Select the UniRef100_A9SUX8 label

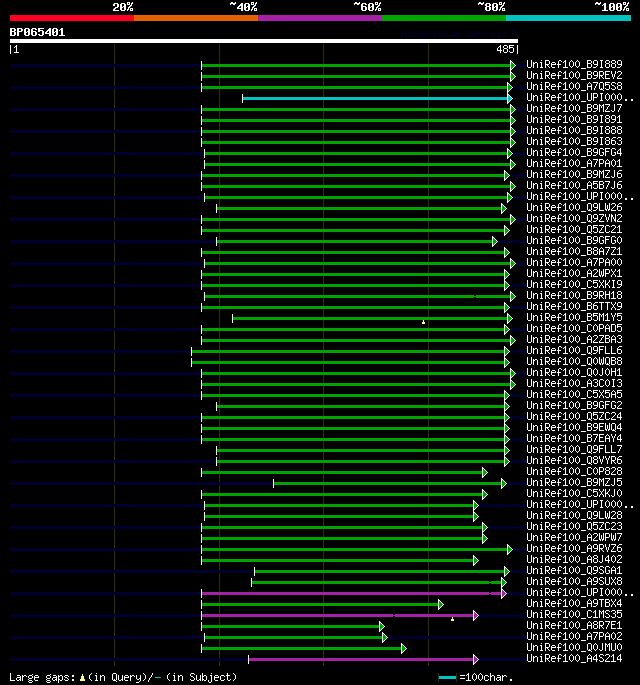point(574,581)
